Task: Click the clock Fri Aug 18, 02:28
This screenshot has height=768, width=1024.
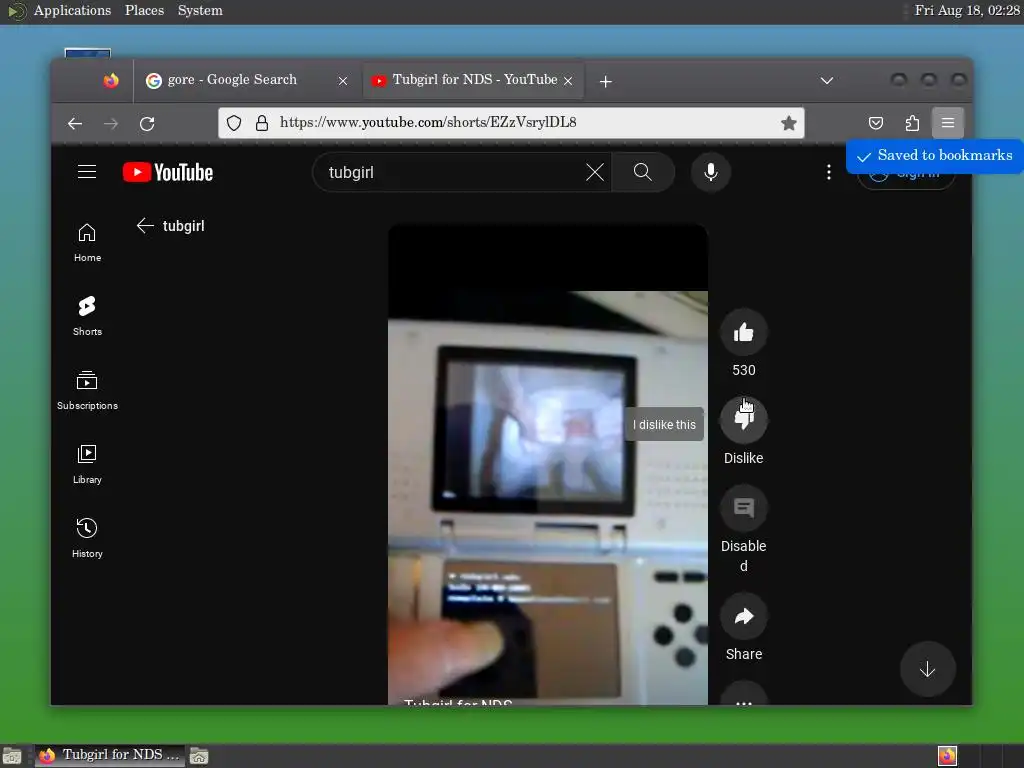Action: [967, 10]
